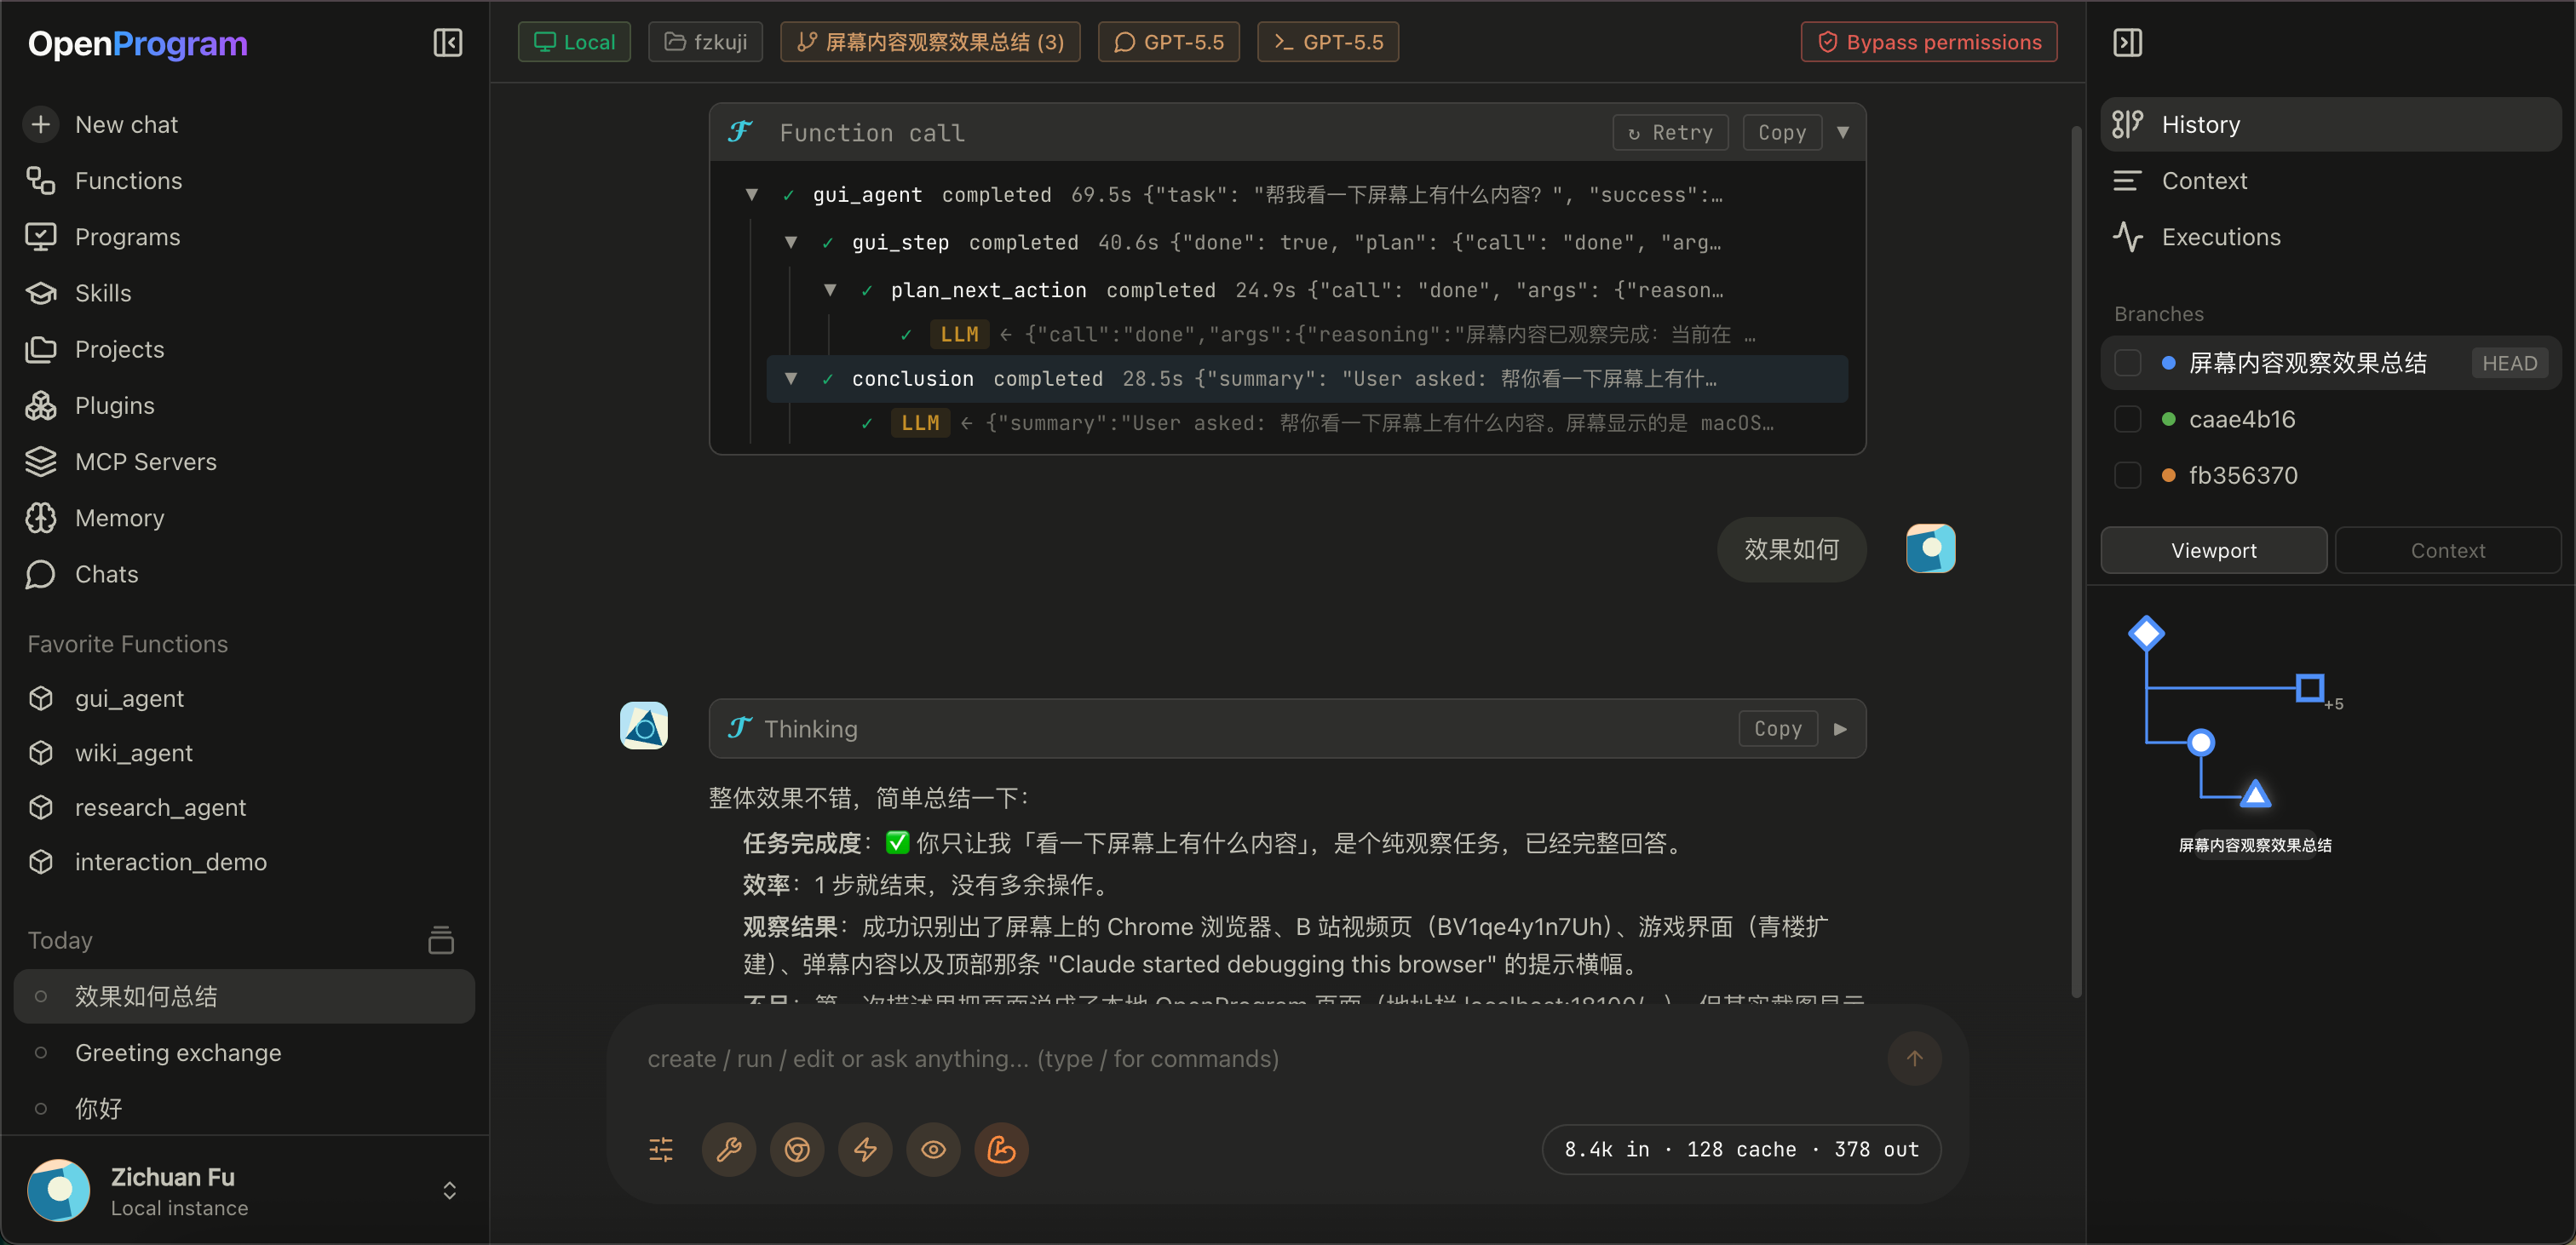Tick checkbox for branch 屏幕内容观察效果总结
Viewport: 2576px width, 1245px height.
coord(2127,362)
